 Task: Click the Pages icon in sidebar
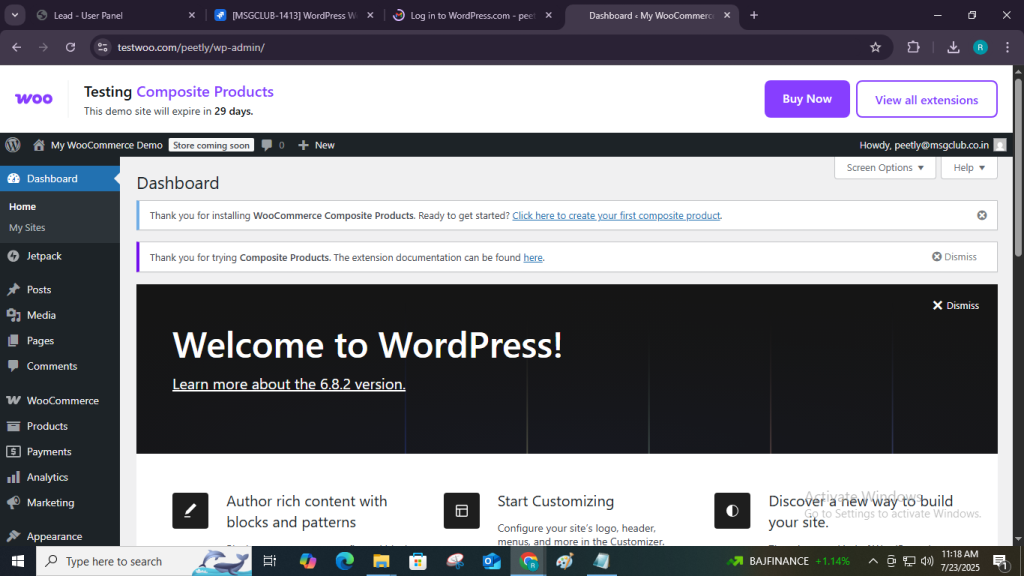click(x=13, y=340)
